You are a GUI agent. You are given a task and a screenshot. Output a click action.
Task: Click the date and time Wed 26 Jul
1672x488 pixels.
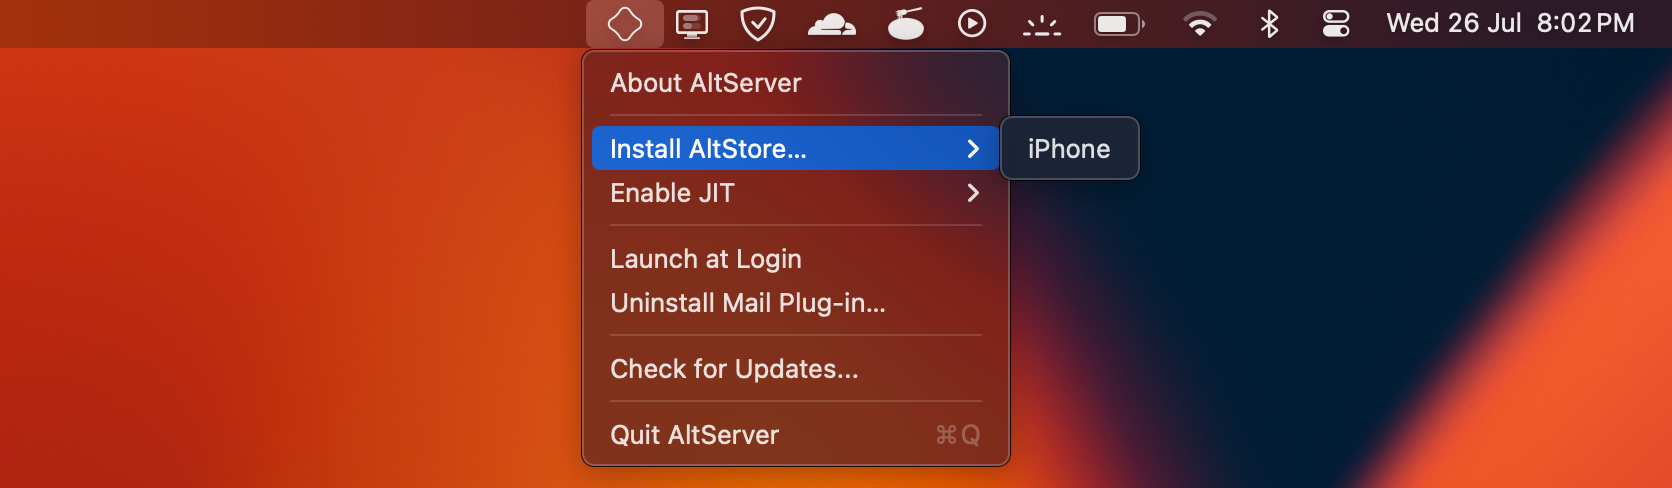1510,23
